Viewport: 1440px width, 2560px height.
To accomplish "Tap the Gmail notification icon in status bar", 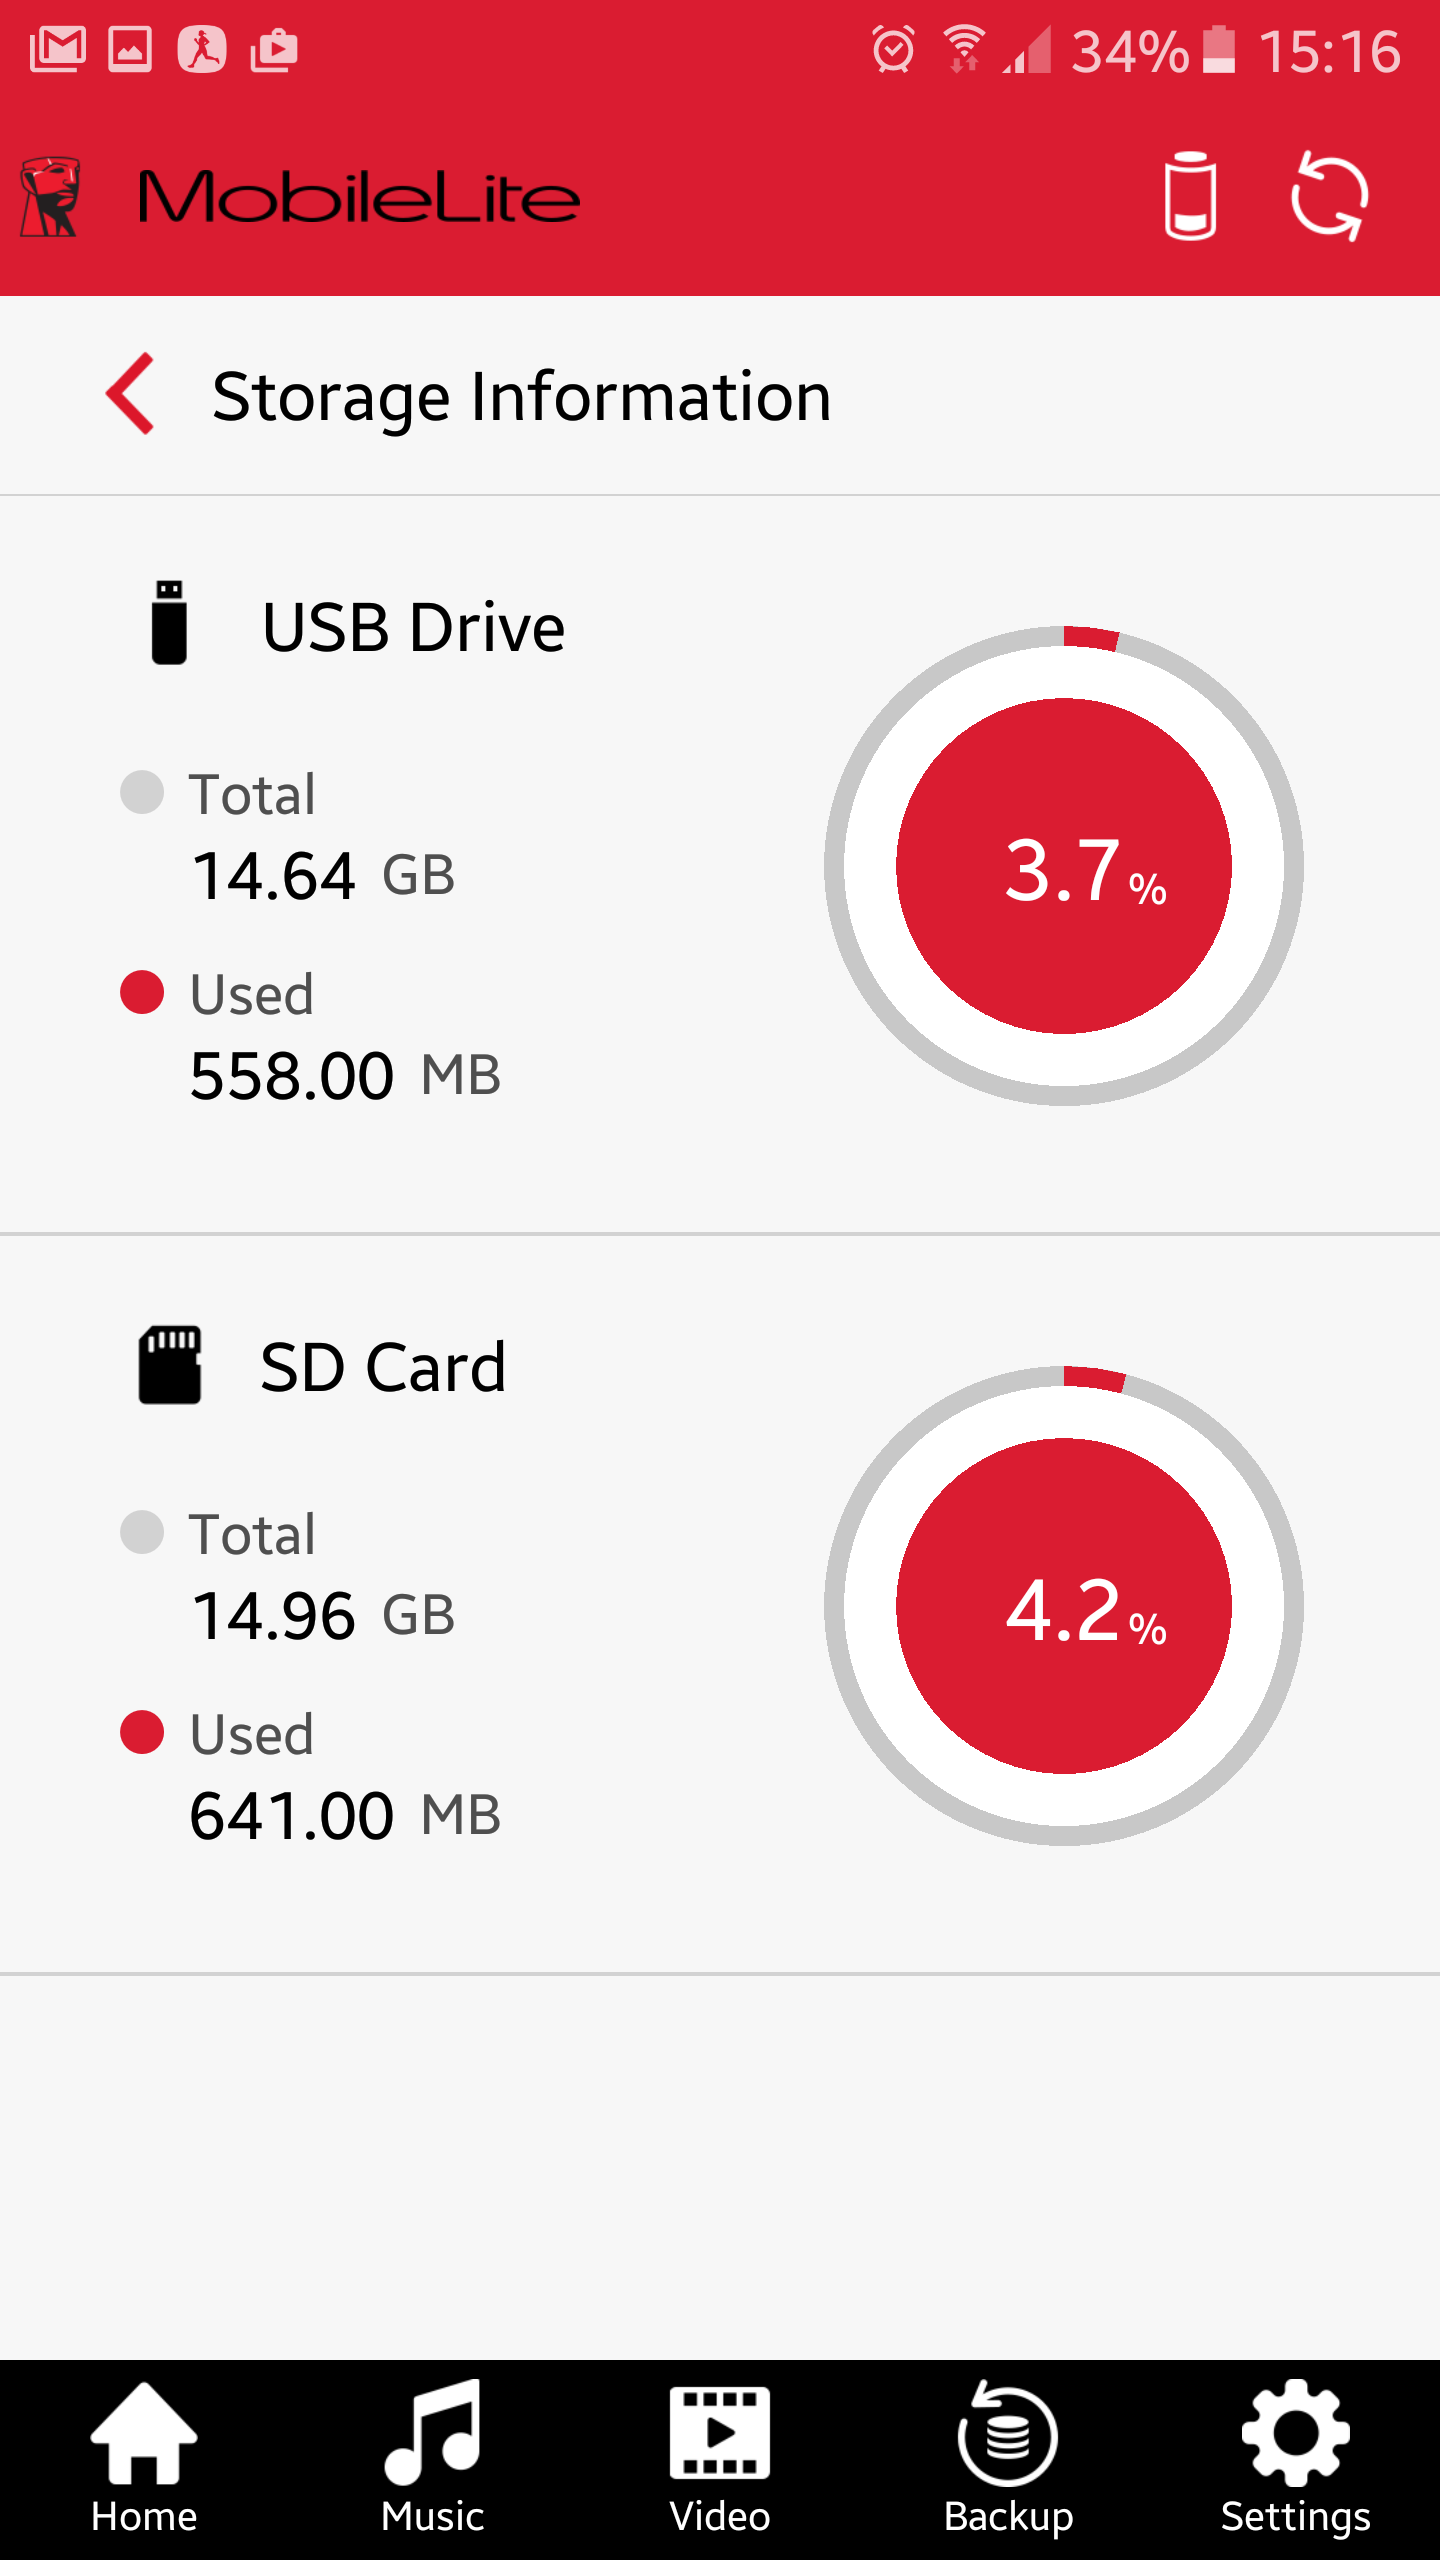I will pyautogui.click(x=58, y=50).
